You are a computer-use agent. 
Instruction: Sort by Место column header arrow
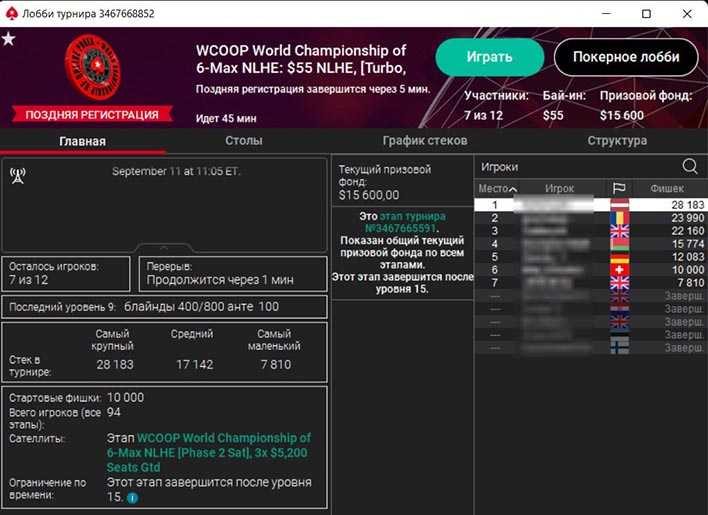pos(512,189)
